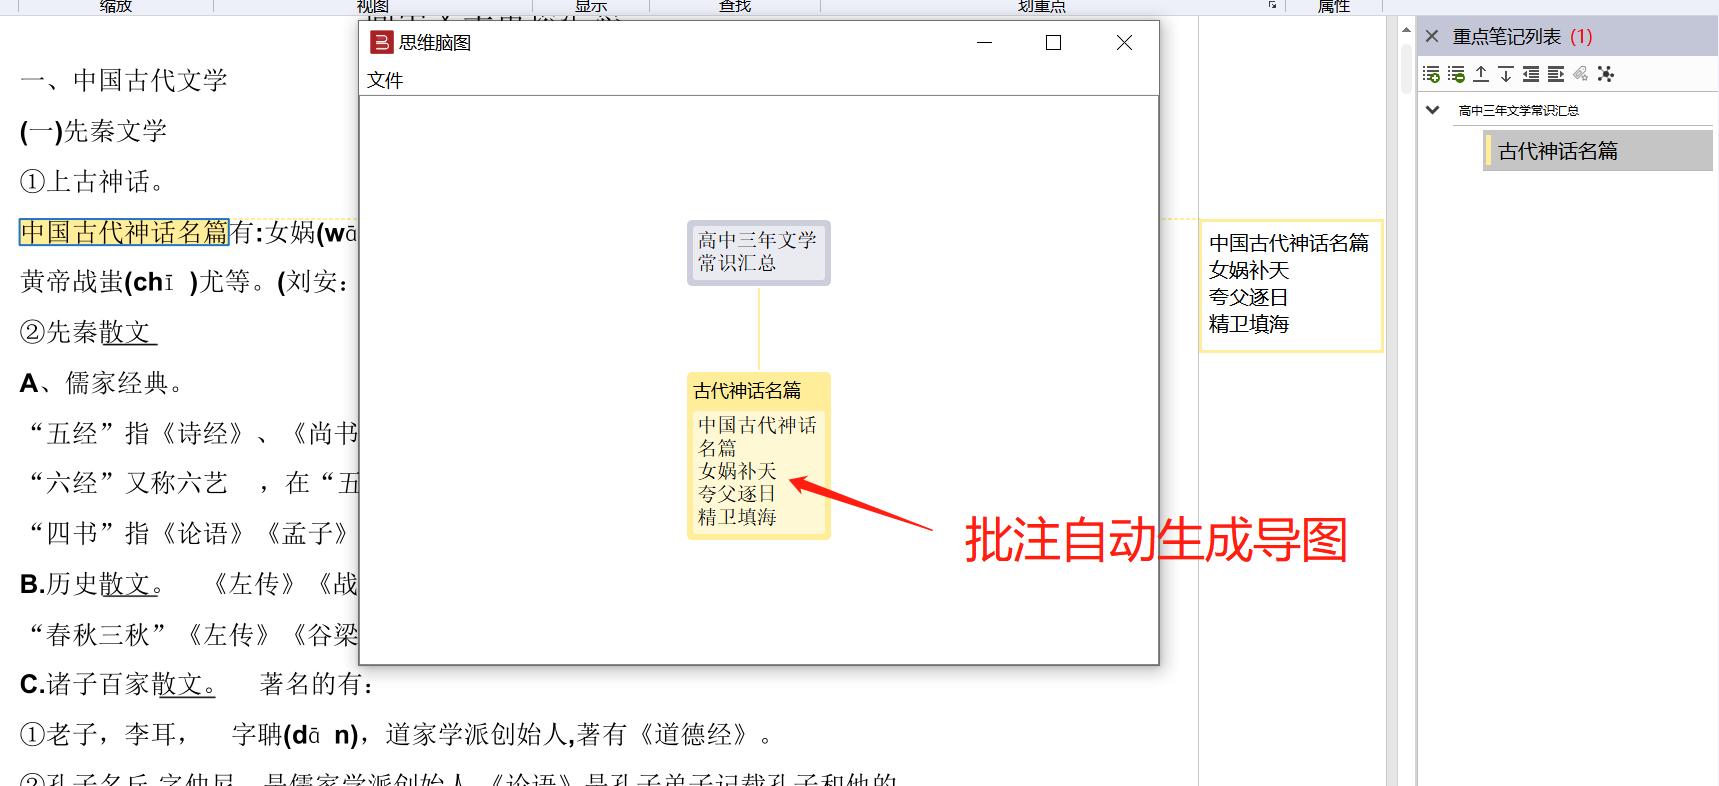Click the 查找 ribbon group label
Screen dimensions: 1719x786
coord(735,6)
